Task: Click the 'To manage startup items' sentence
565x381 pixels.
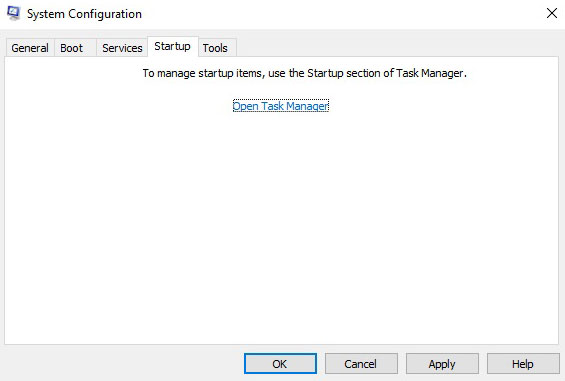Action: pos(304,73)
